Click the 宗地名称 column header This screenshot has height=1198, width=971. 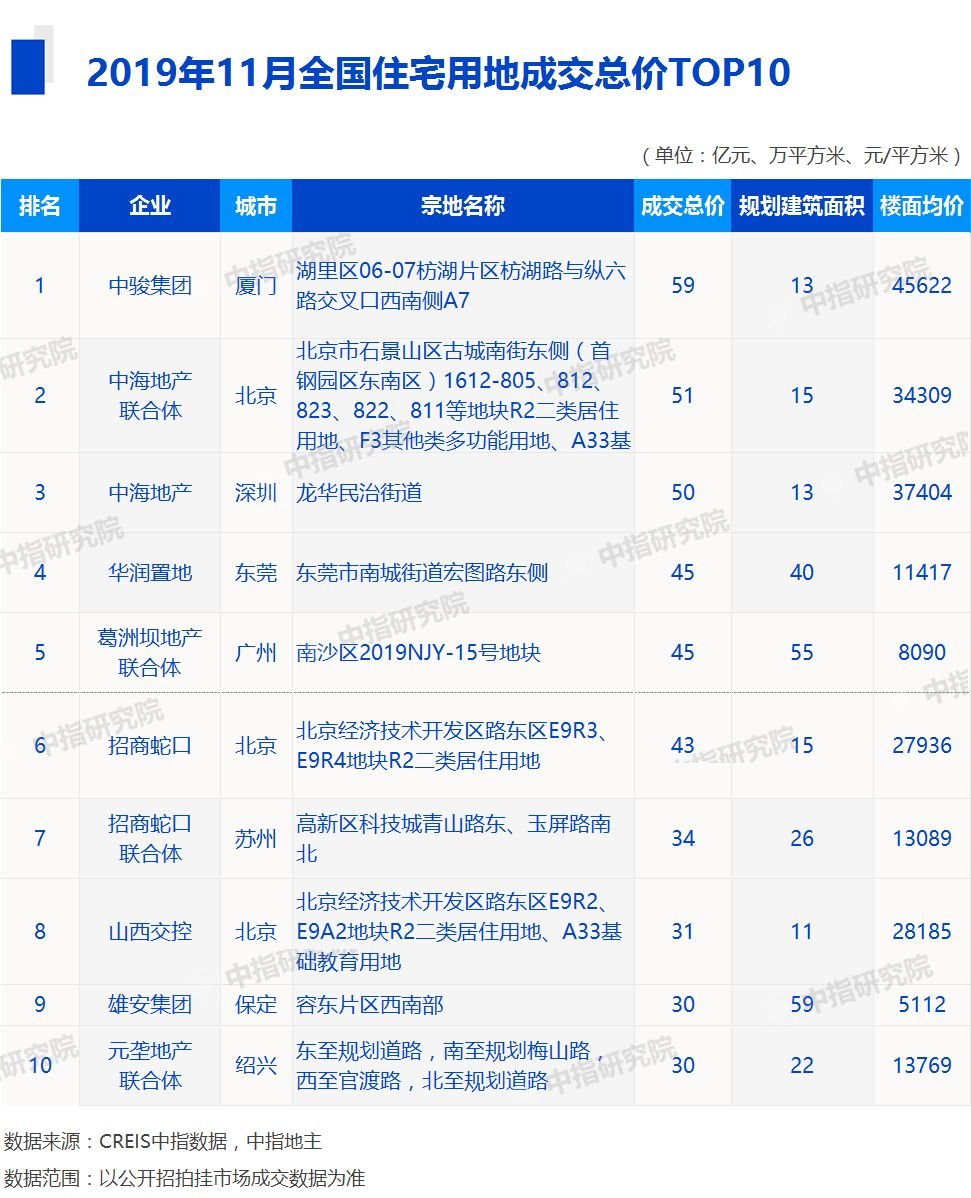pos(463,206)
